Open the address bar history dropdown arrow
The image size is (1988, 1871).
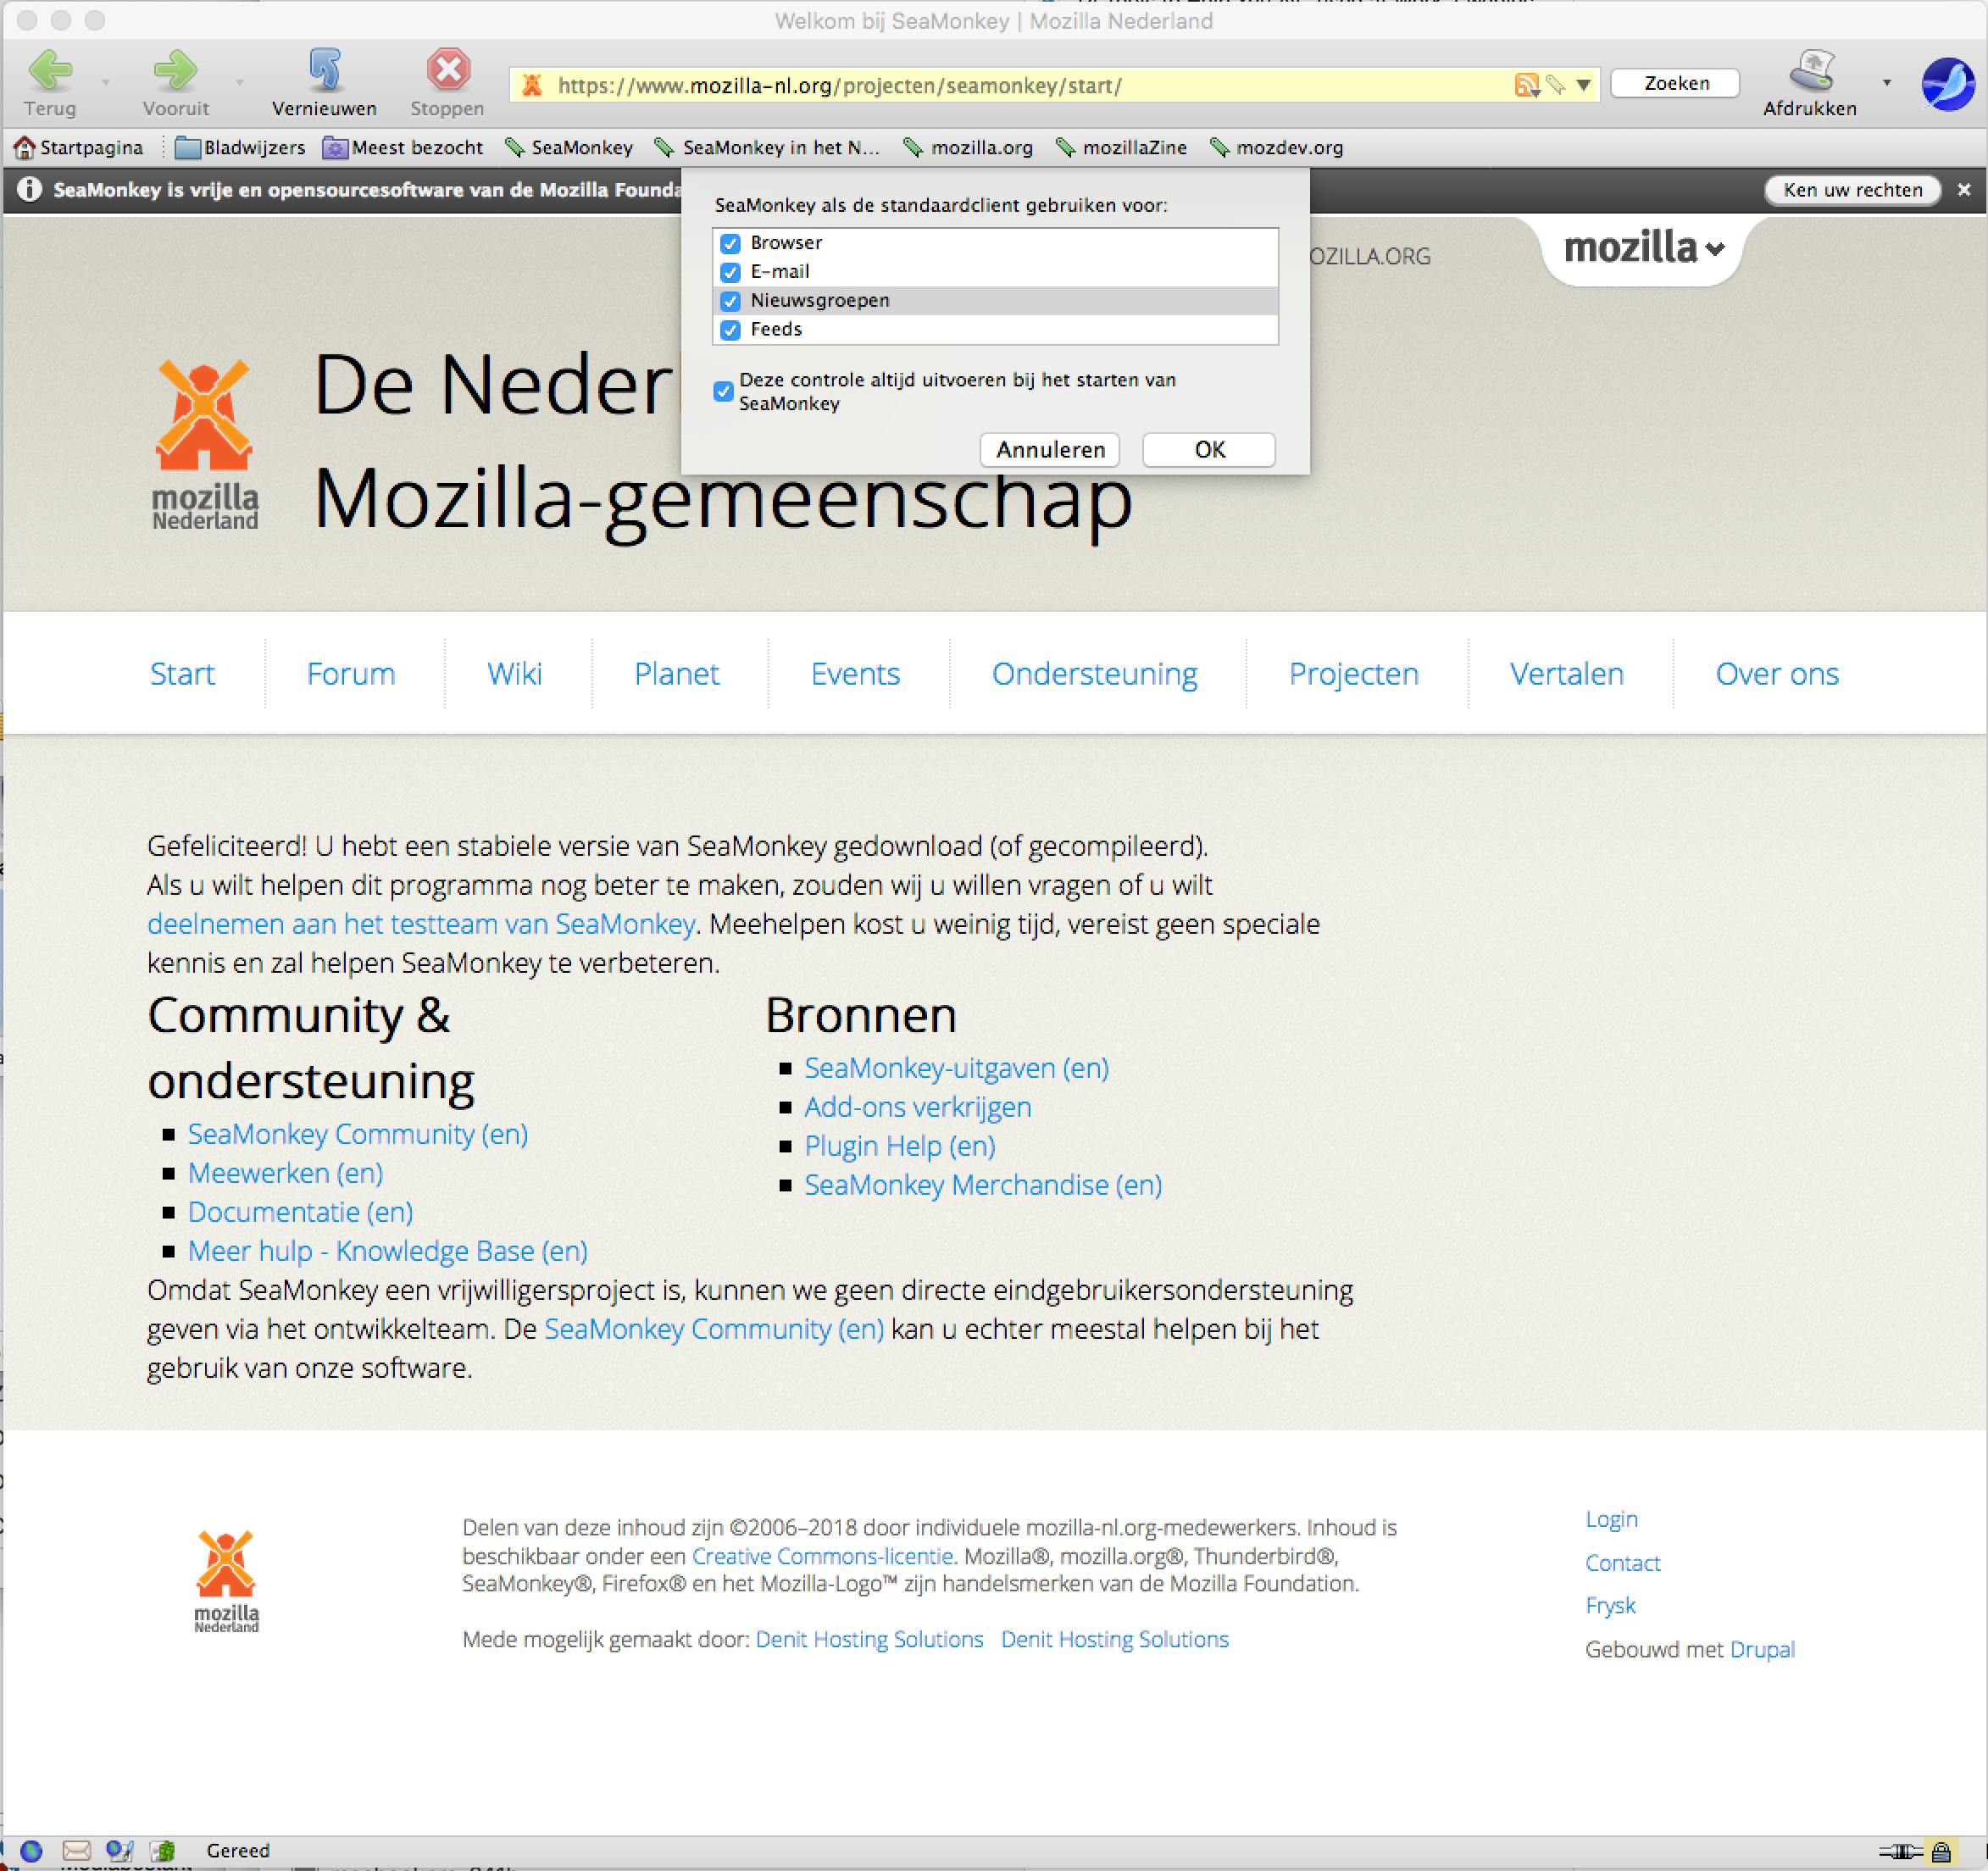coord(1584,85)
